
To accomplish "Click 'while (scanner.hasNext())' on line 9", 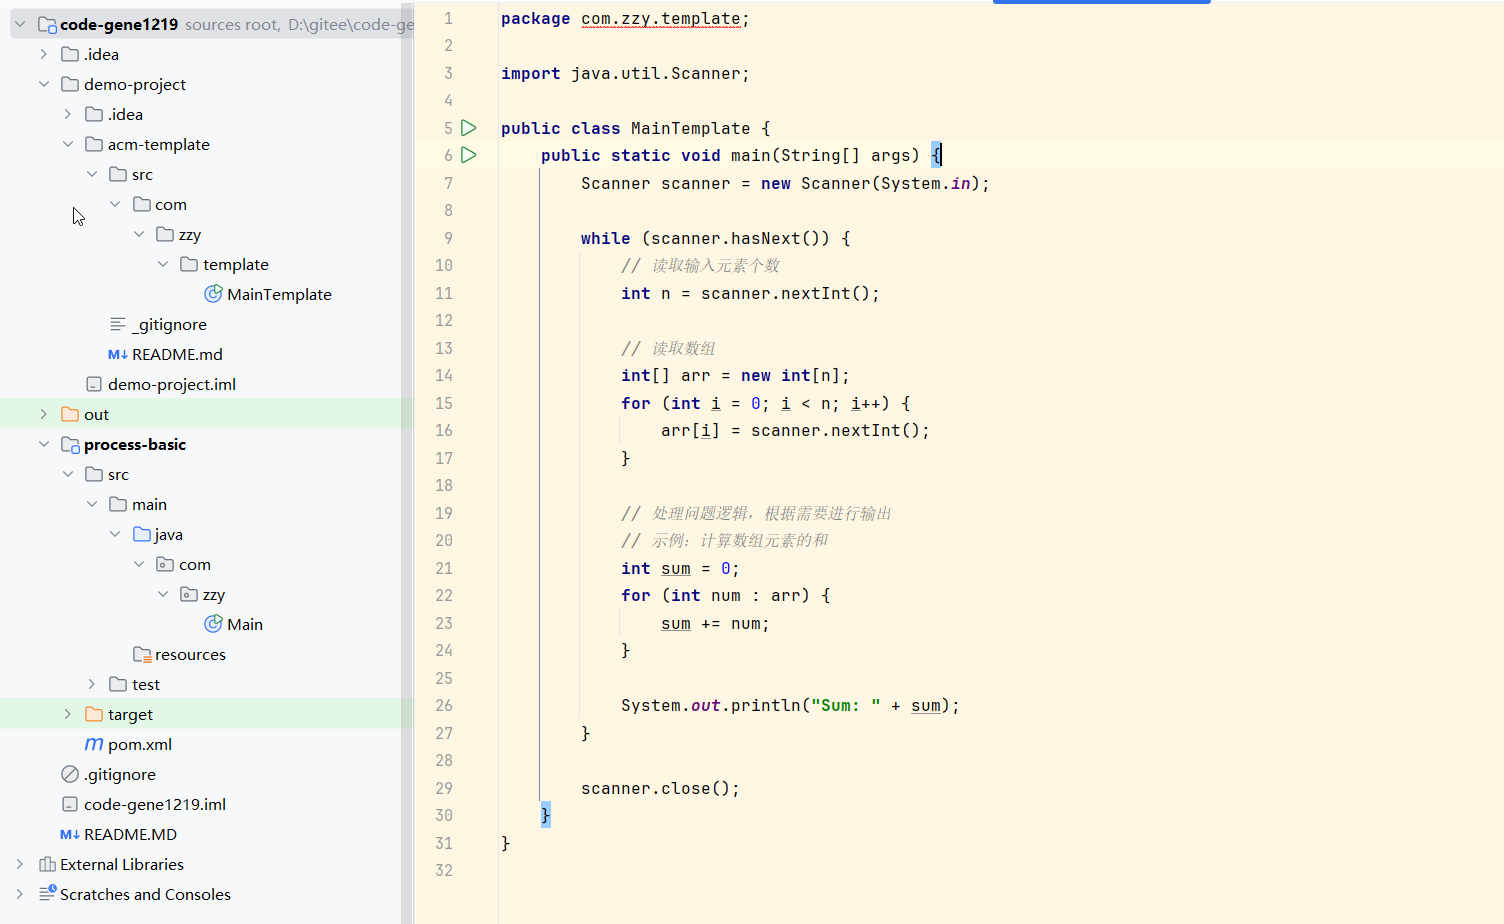I will tap(705, 238).
